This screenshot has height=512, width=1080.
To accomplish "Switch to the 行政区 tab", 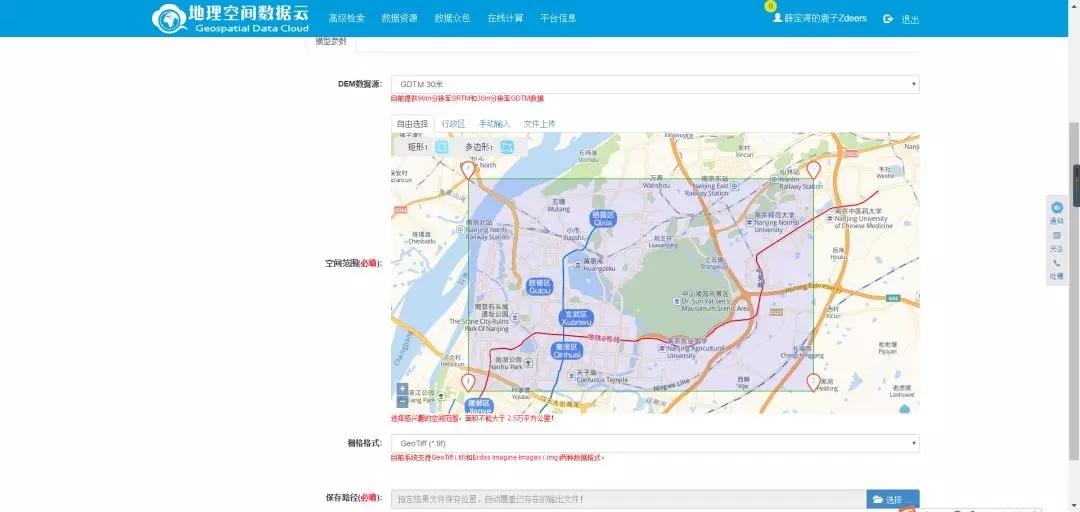I will (453, 124).
